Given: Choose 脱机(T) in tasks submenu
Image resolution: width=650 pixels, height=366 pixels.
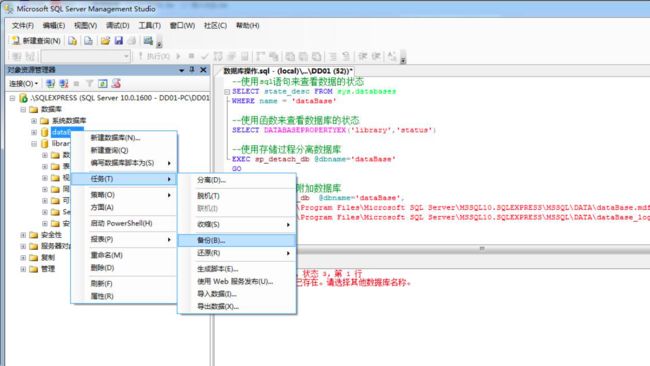Looking at the screenshot, I should [x=237, y=196].
